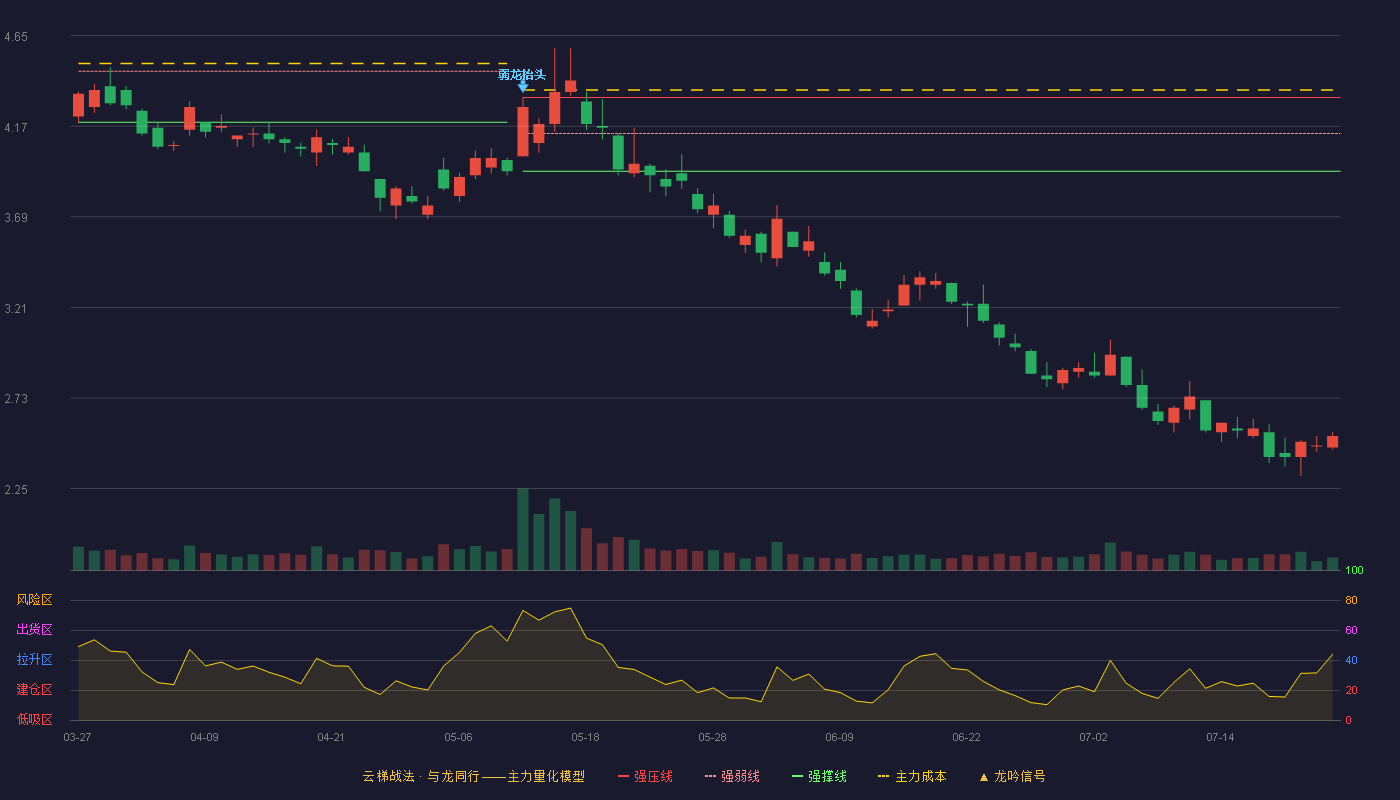Image resolution: width=1400 pixels, height=800 pixels.
Task: Click the indicator scale value 100
Action: point(1354,571)
